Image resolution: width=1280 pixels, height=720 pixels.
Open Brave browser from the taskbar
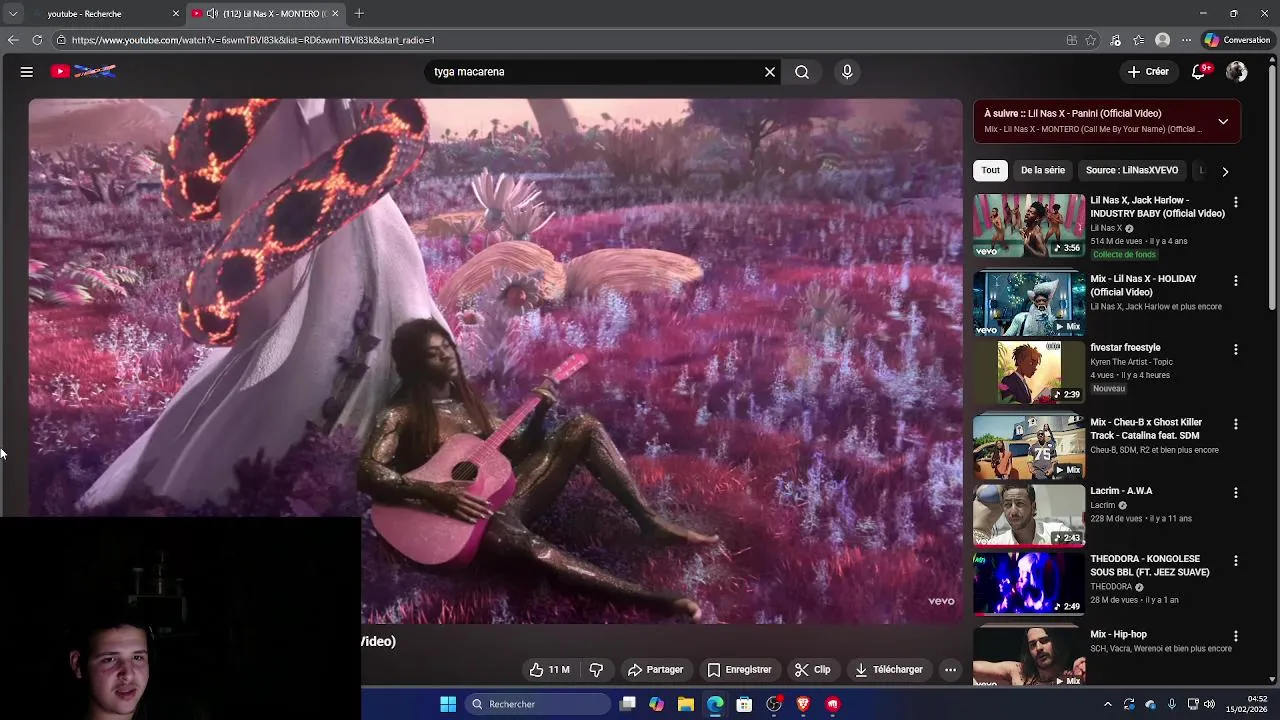pos(803,704)
